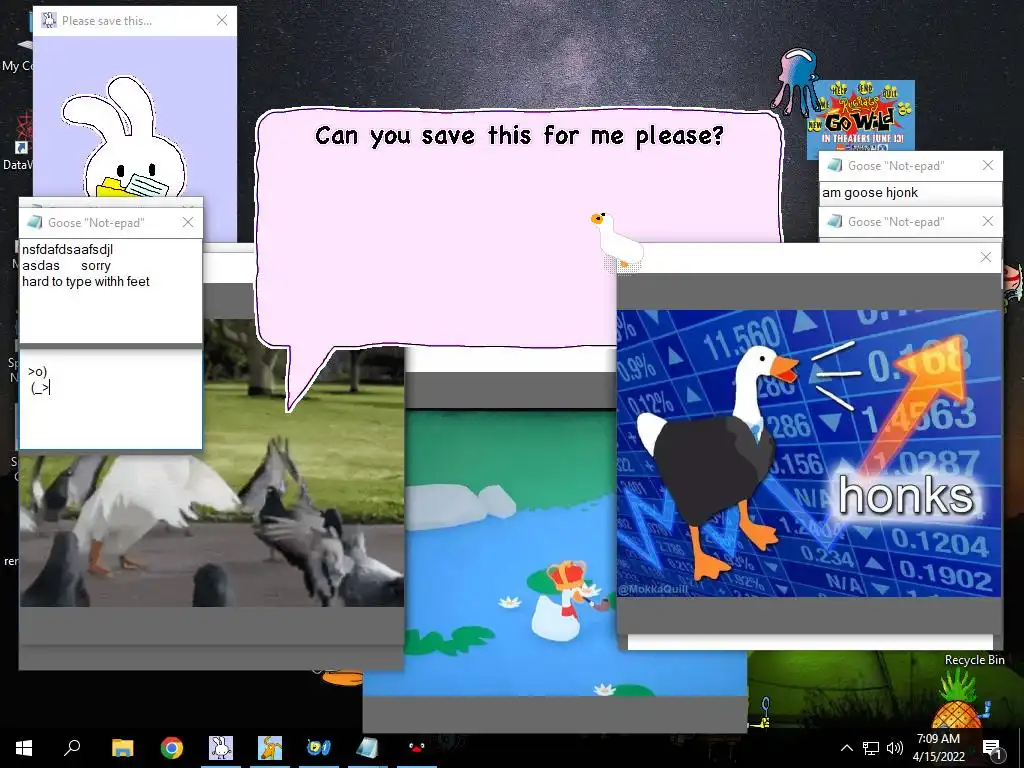Click into the Not-epad with ">o)" duck art
The width and height of the screenshot is (1024, 768).
[111, 400]
